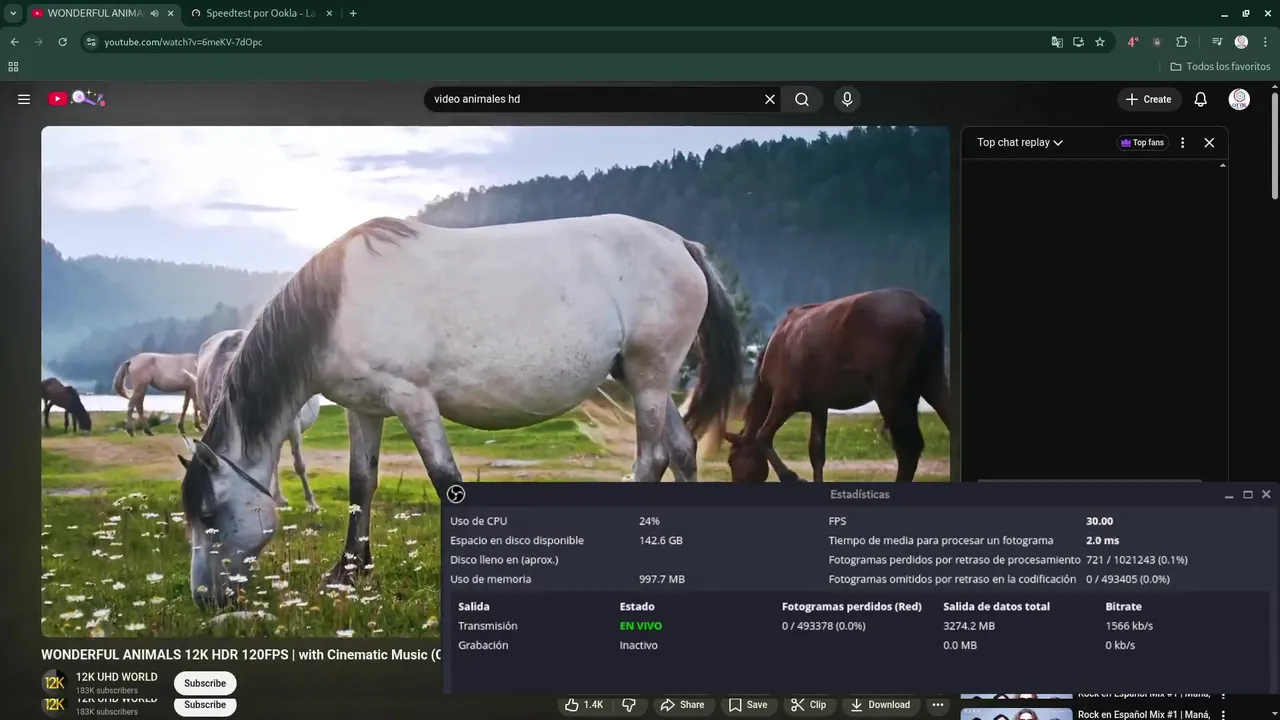Open Chrome profile avatar

1241,42
